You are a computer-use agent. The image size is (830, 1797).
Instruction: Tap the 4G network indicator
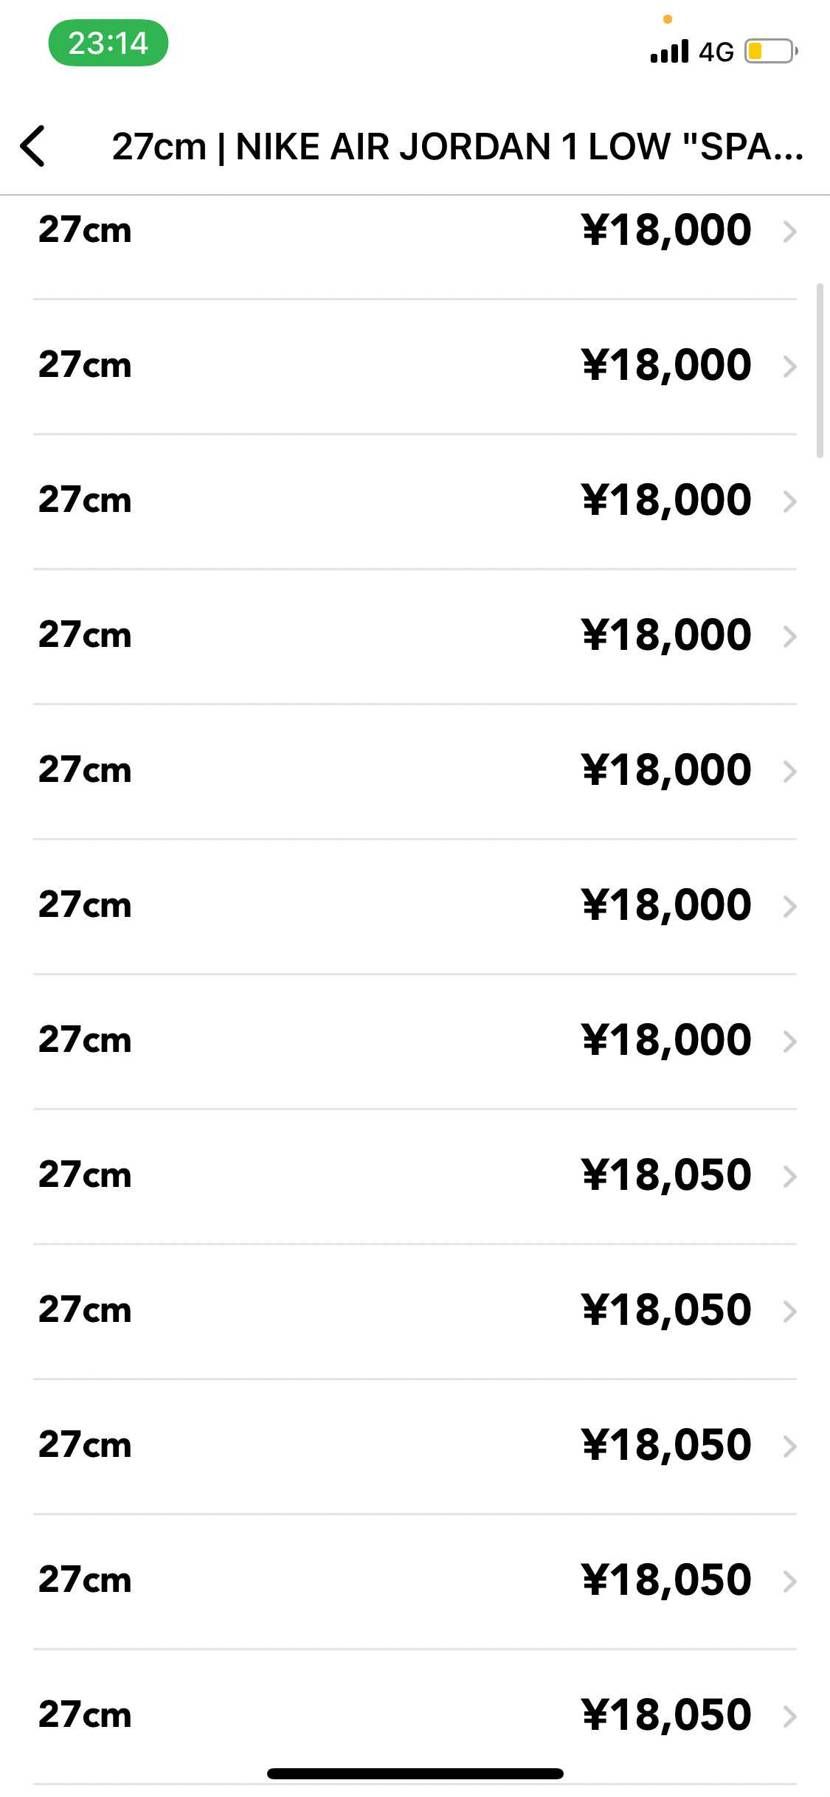click(716, 52)
